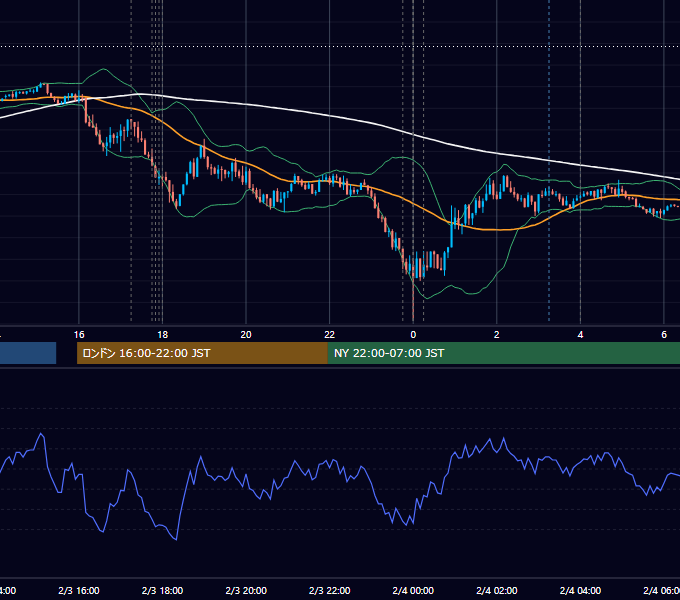The width and height of the screenshot is (680, 600).
Task: Click the blue oscillator line's lowest trough near 18:00
Action: (176, 539)
